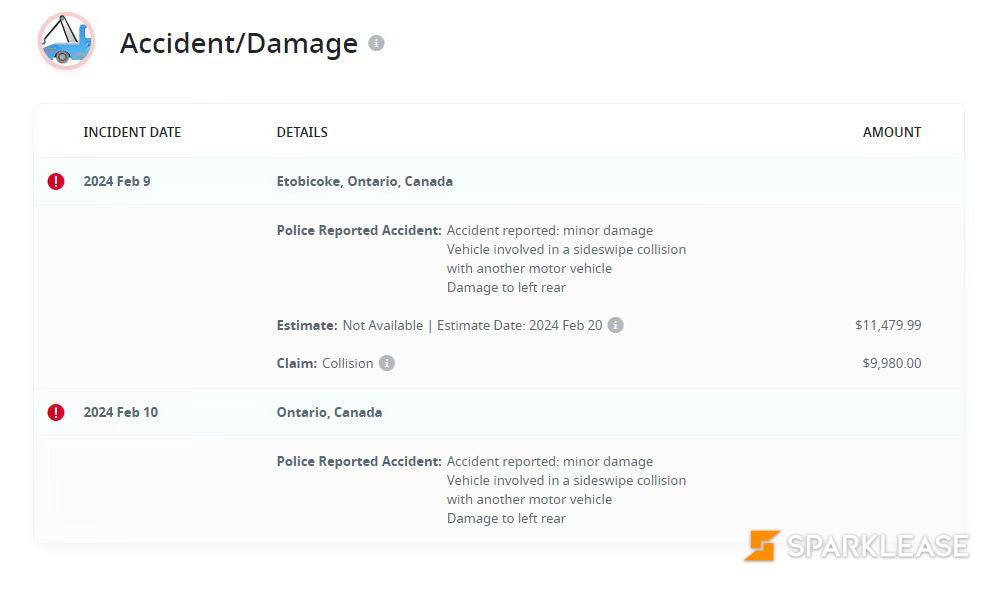This screenshot has width=1003, height=594.
Task: Click first Police Reported Accident label
Action: click(359, 230)
